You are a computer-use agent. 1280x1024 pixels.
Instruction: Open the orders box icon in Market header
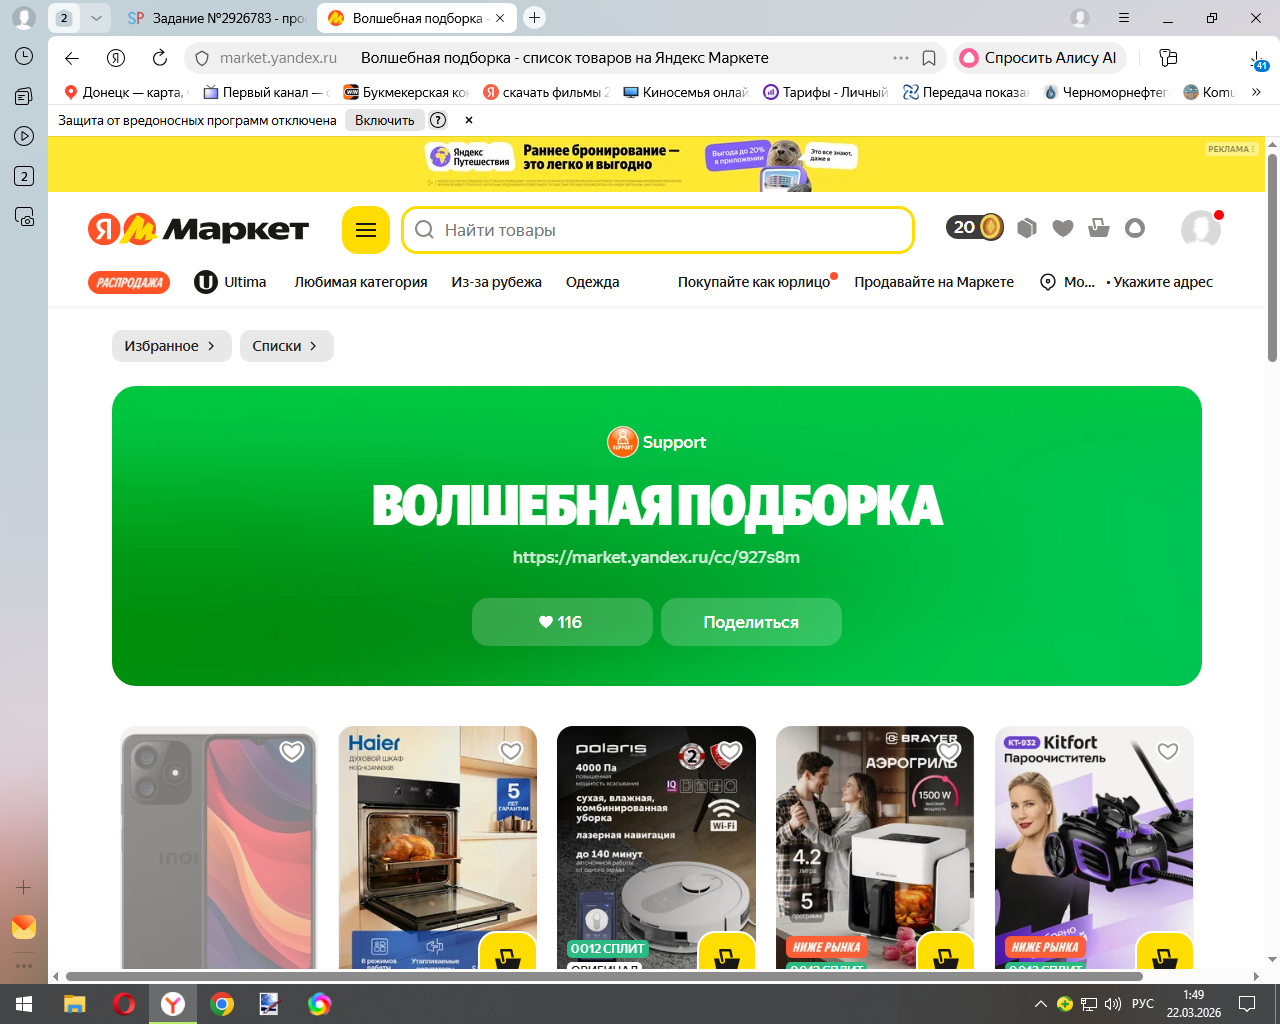(1027, 228)
